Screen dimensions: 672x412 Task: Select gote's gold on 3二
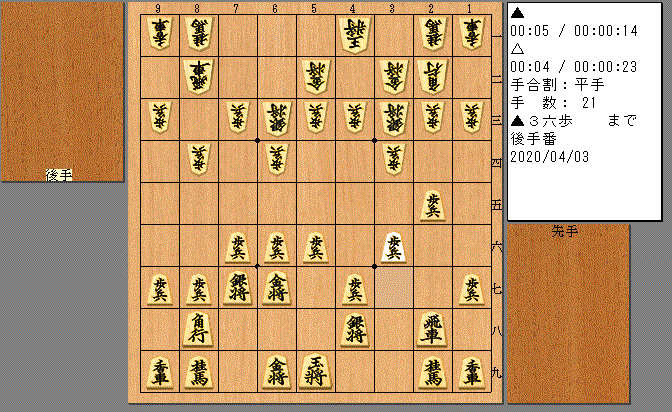point(394,76)
